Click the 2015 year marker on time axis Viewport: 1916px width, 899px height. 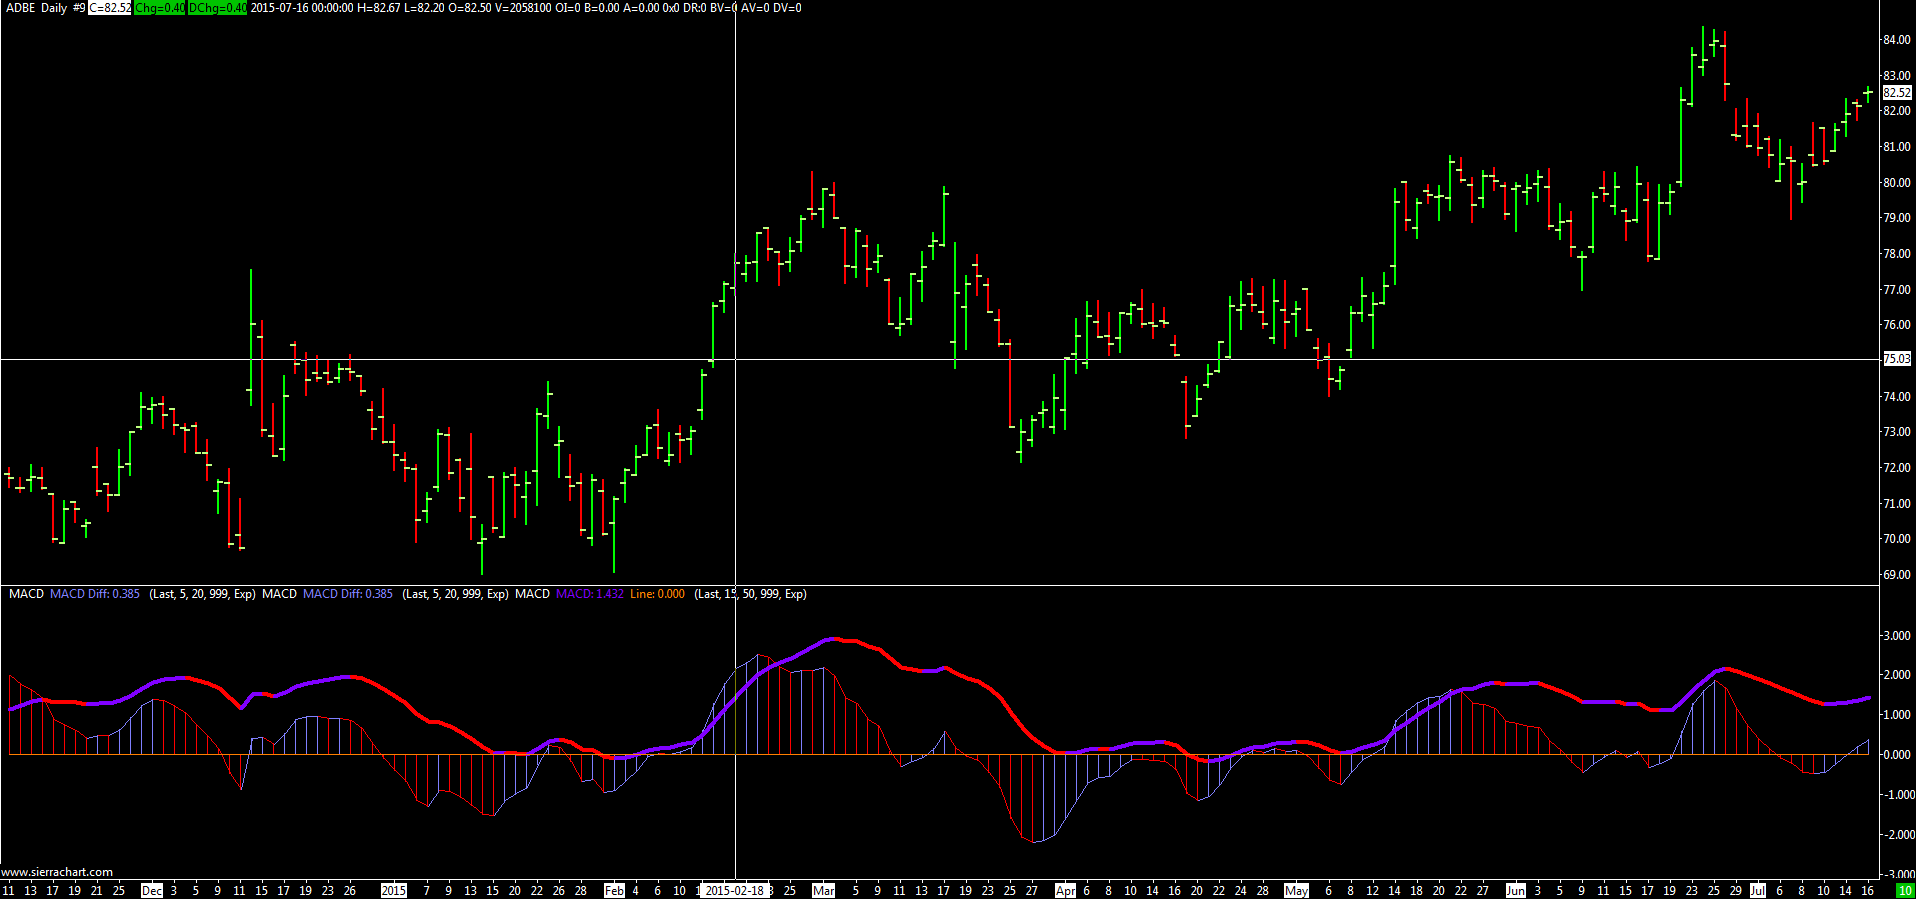coord(394,891)
